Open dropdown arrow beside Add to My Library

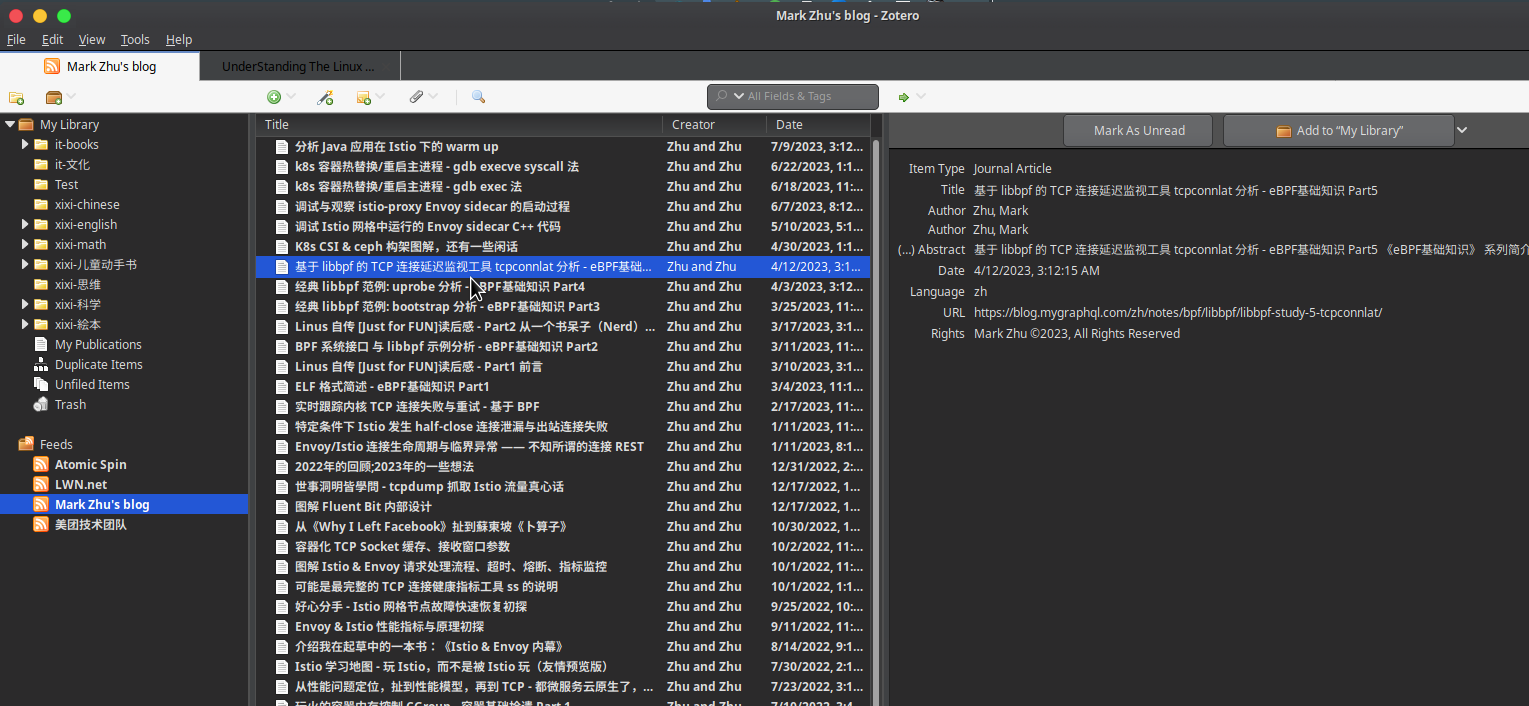(1462, 130)
